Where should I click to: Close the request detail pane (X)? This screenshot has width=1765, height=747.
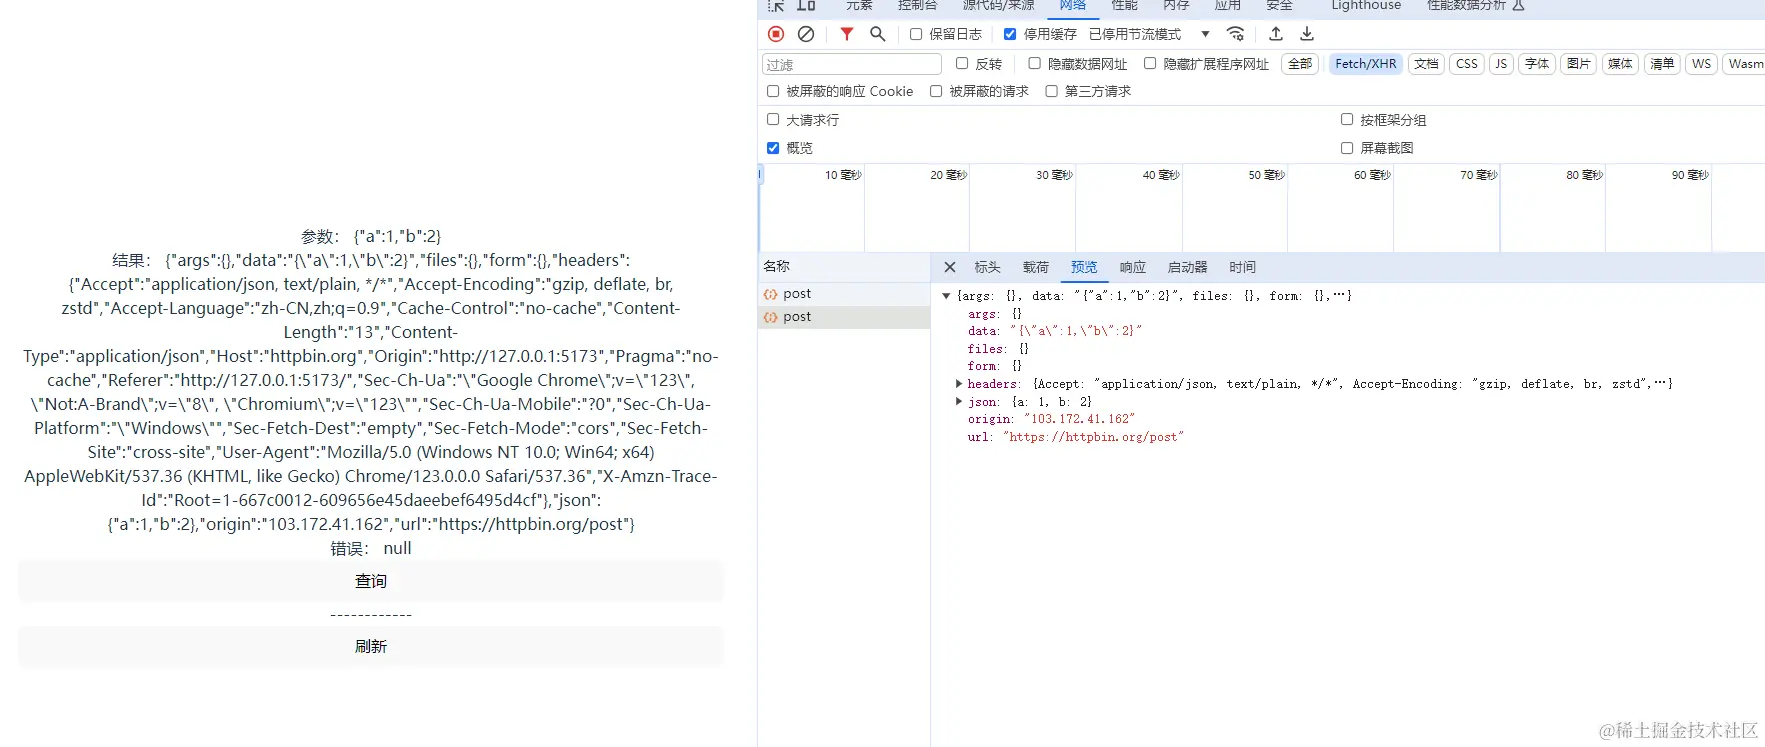point(950,267)
